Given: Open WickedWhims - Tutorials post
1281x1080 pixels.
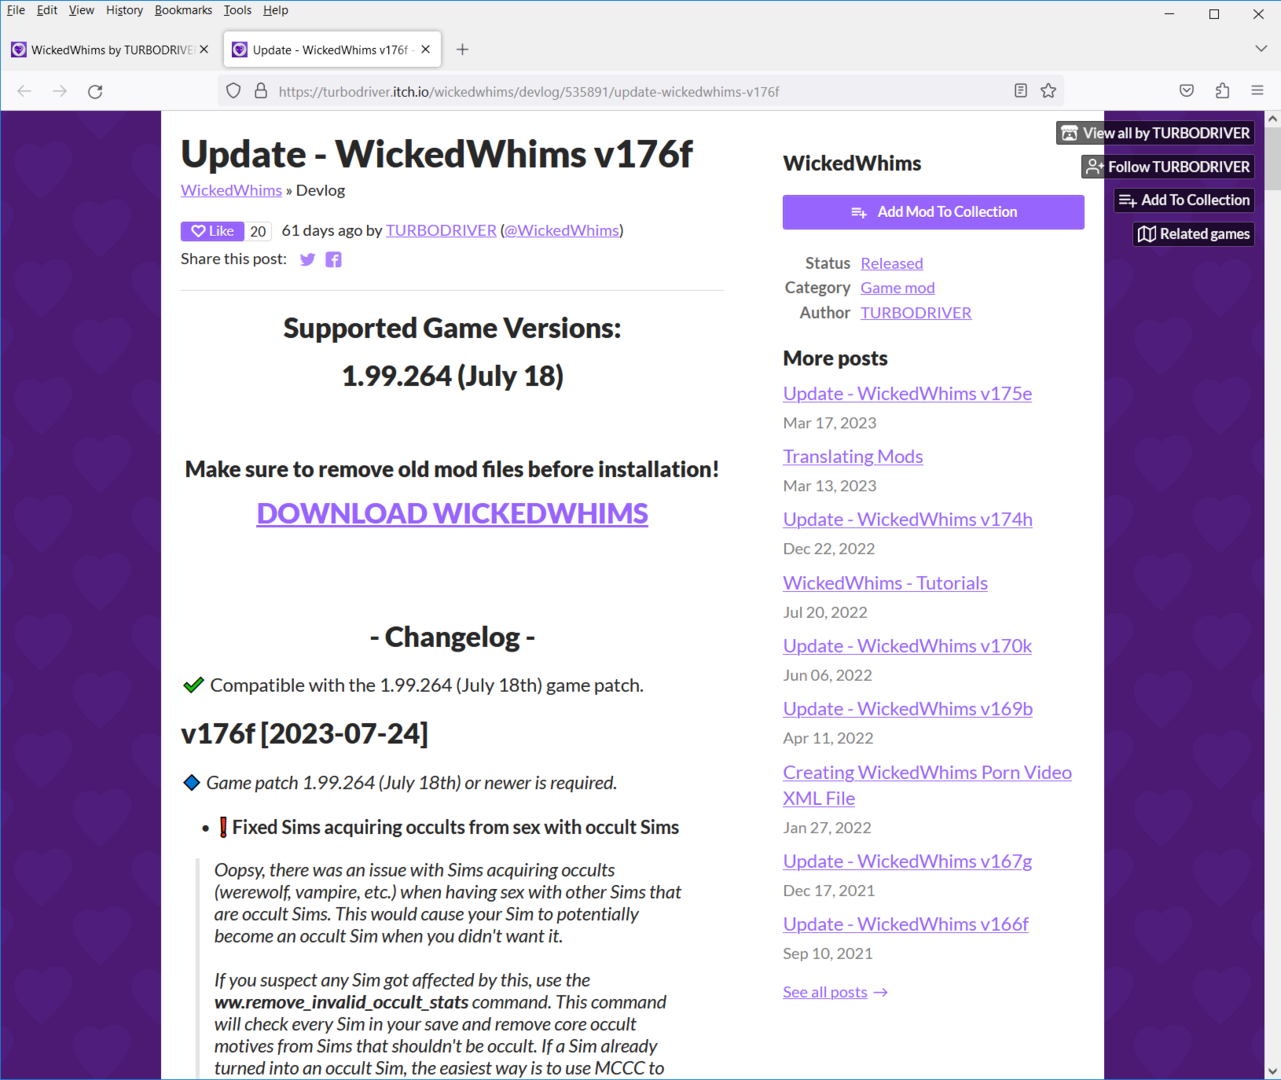Looking at the screenshot, I should (885, 583).
